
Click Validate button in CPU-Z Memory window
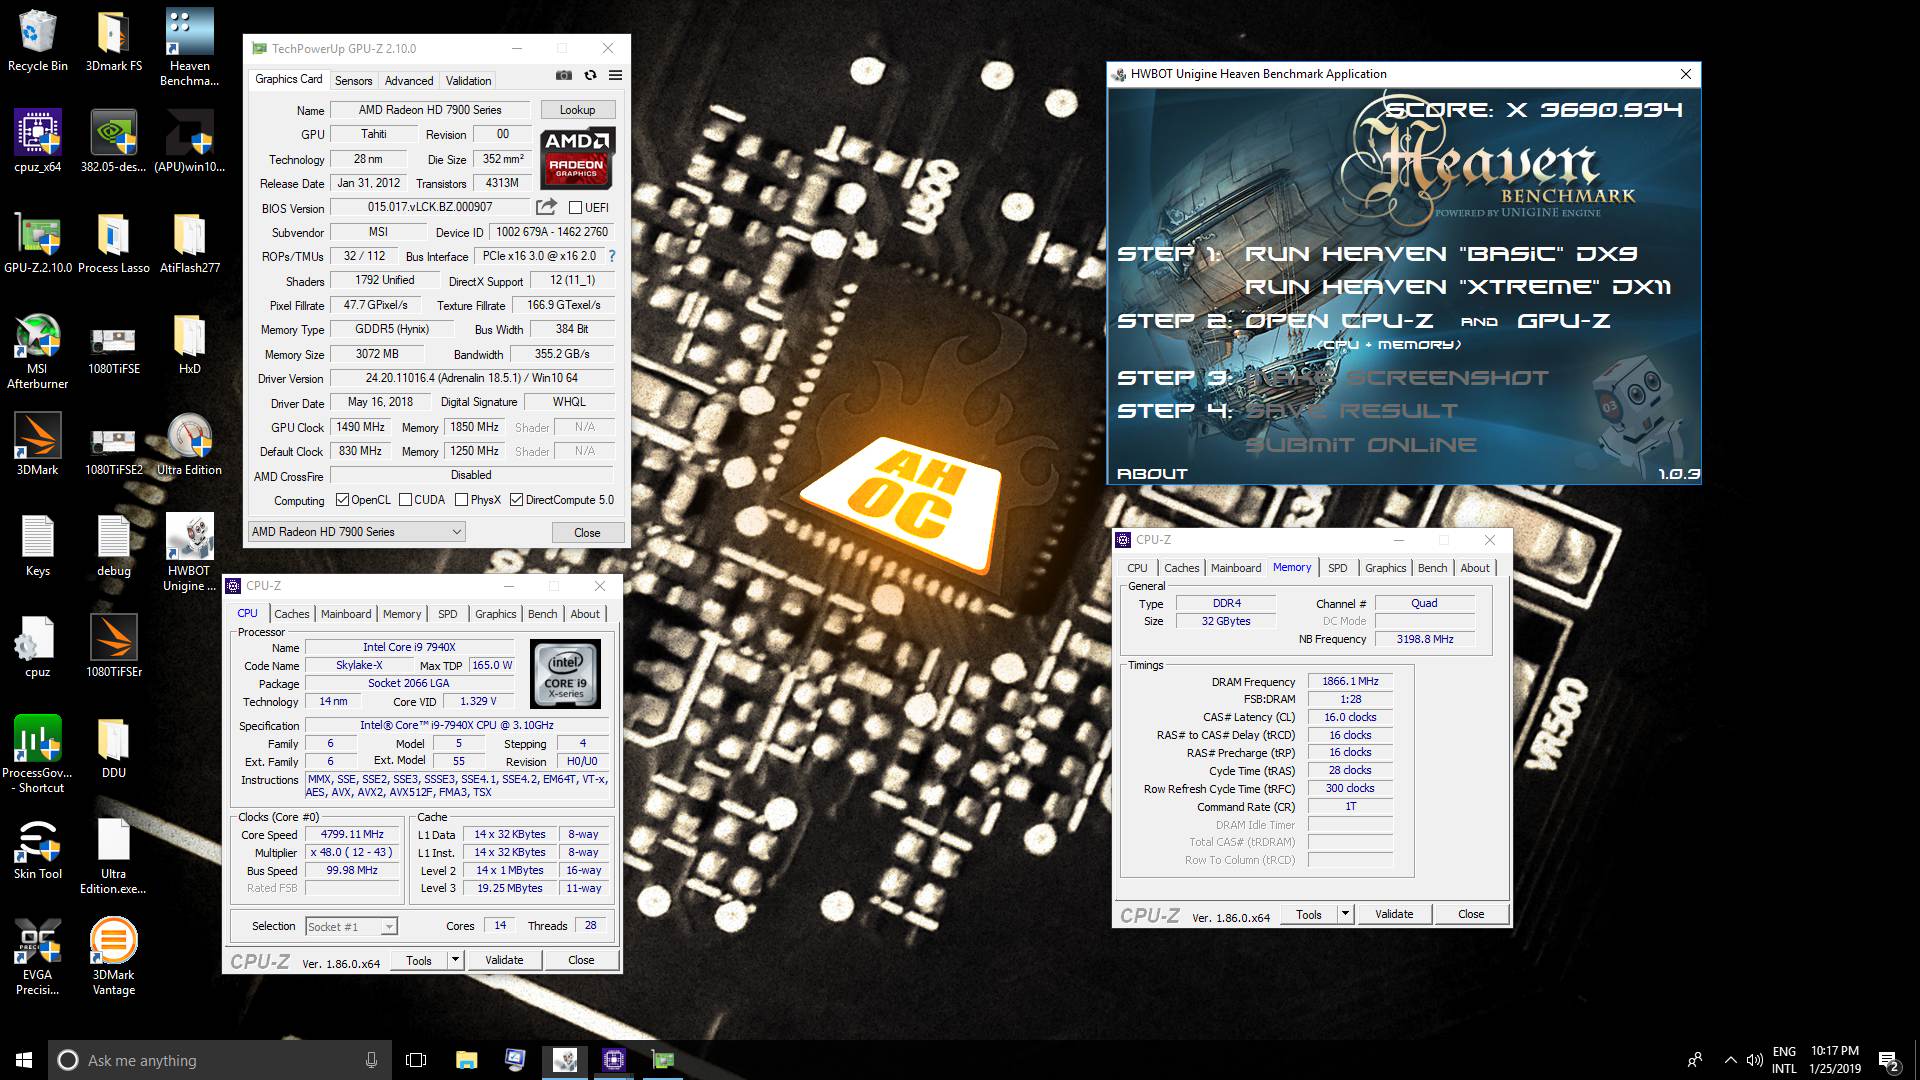(1394, 914)
